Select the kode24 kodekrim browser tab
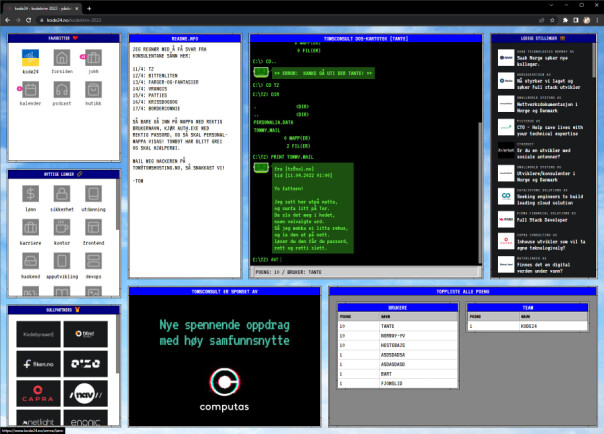Viewport: 604px width, 434px height. tap(42, 8)
